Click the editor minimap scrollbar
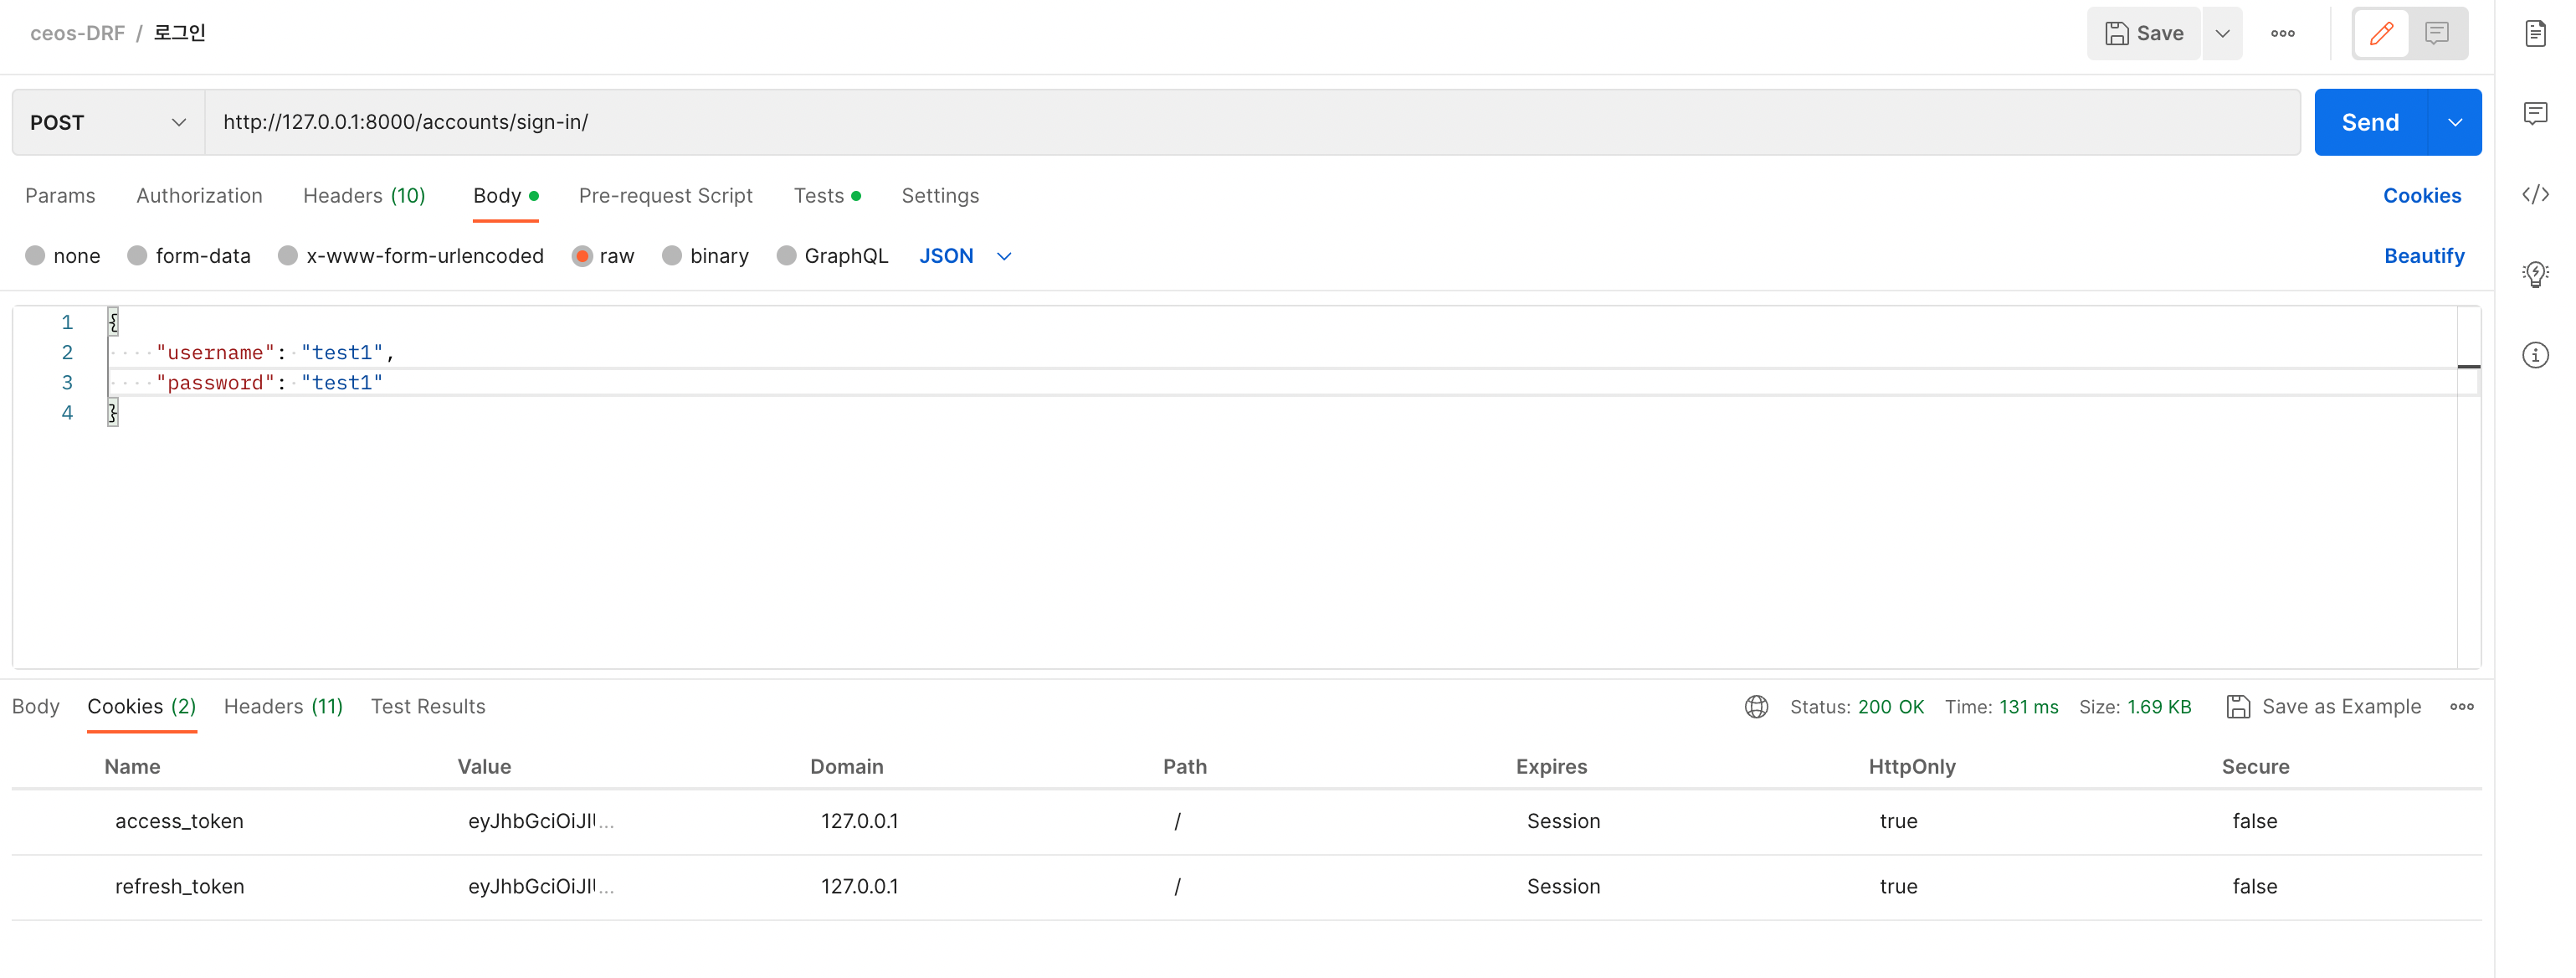 pyautogui.click(x=2468, y=487)
